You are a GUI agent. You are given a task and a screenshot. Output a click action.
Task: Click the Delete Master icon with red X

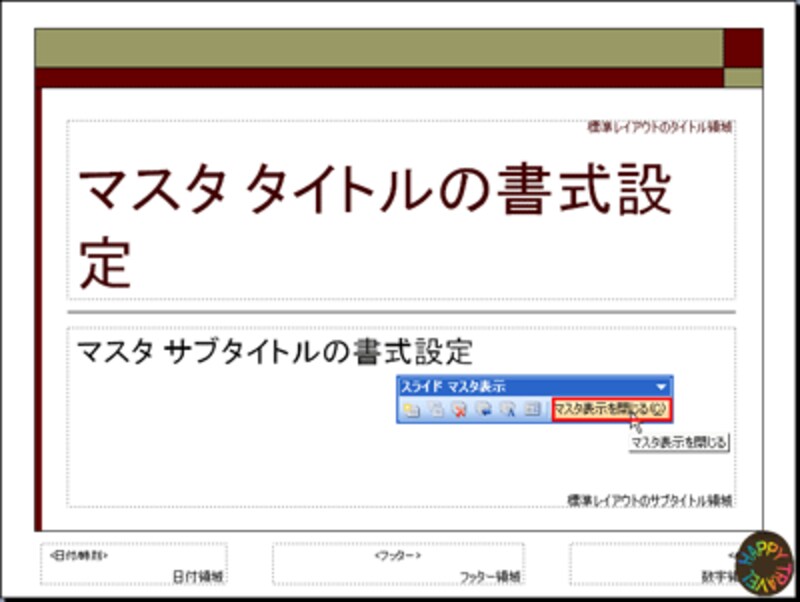(460, 409)
